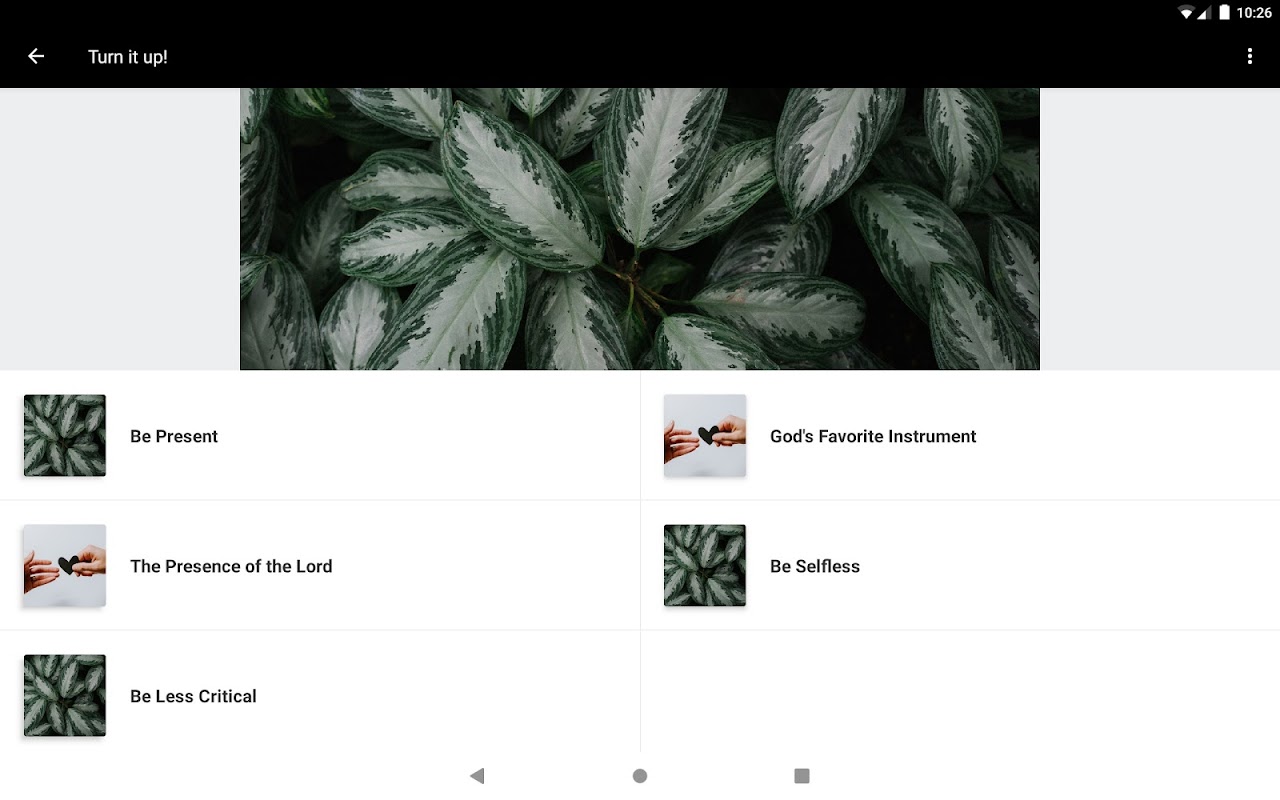1280x800 pixels.
Task: Tap the back arrow icon
Action: pyautogui.click(x=36, y=56)
